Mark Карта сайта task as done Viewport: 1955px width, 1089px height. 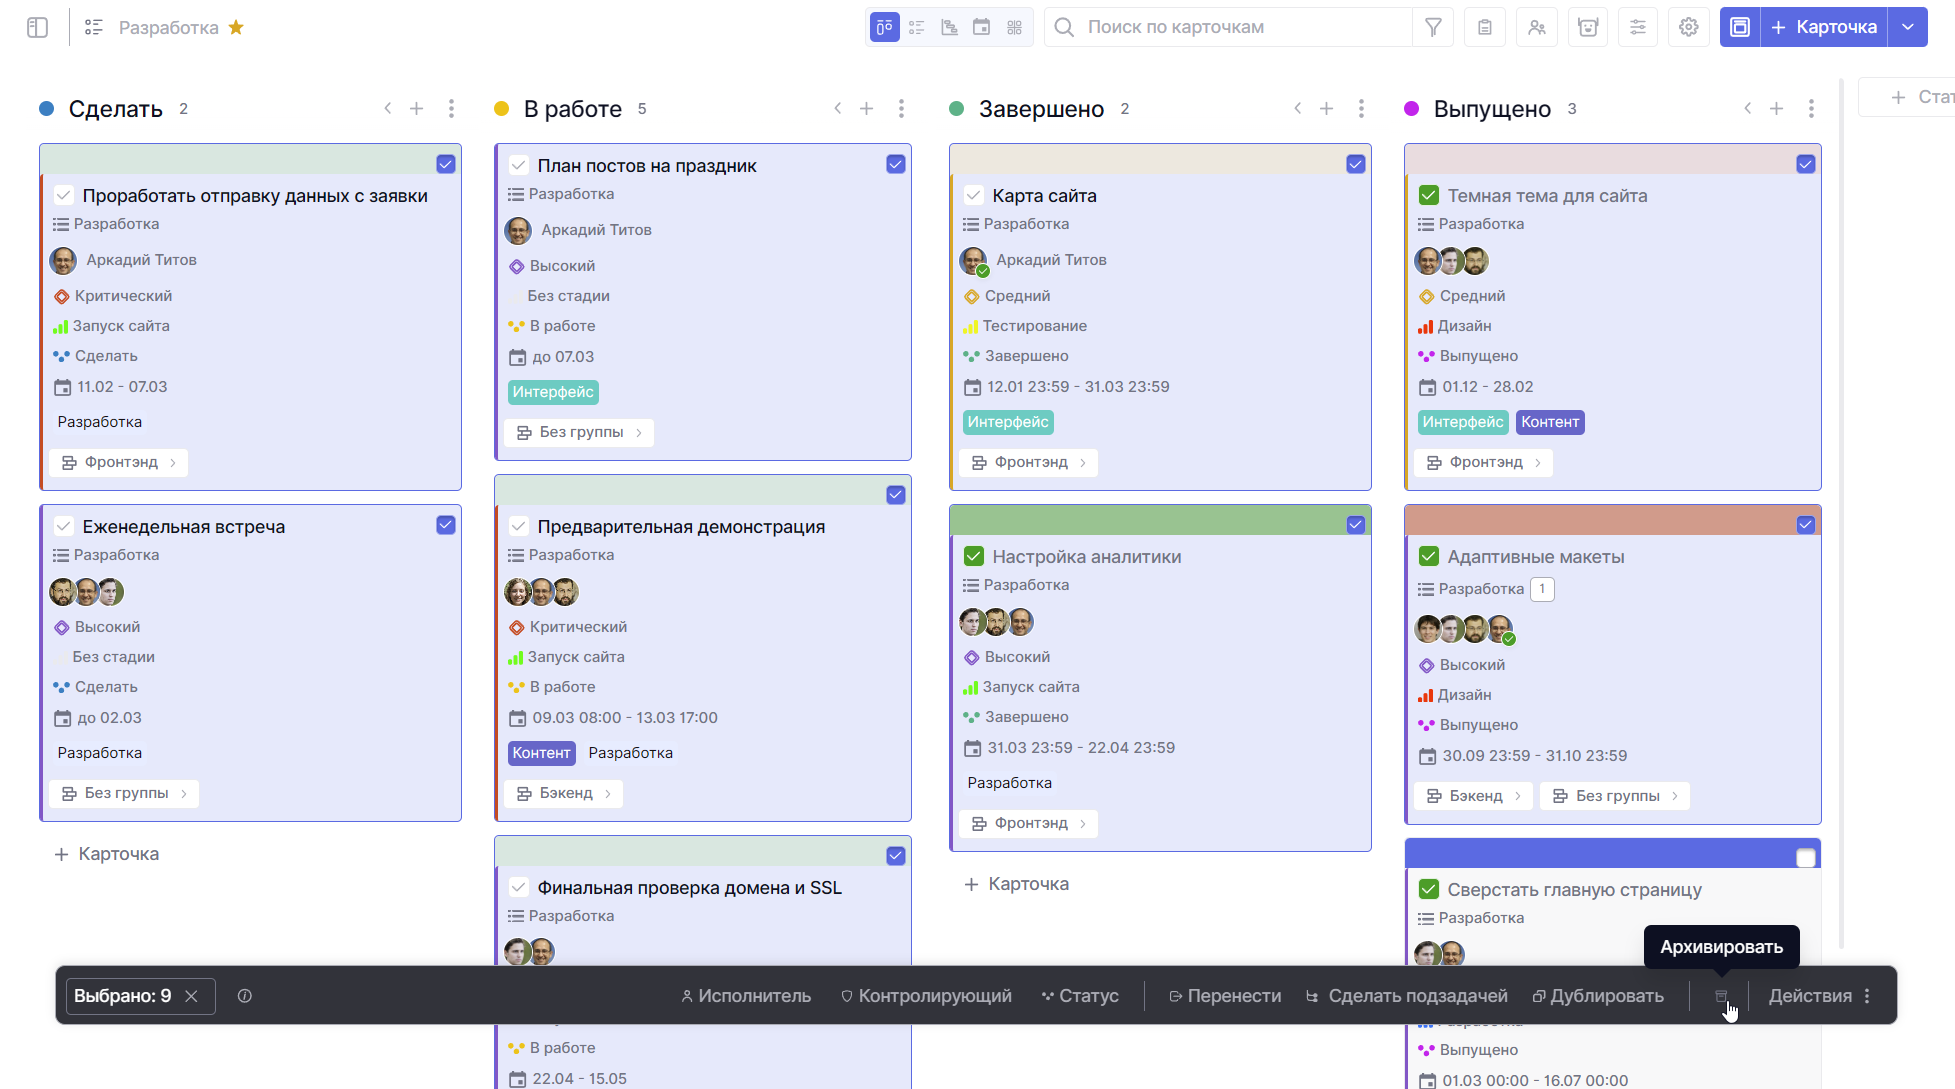click(973, 196)
